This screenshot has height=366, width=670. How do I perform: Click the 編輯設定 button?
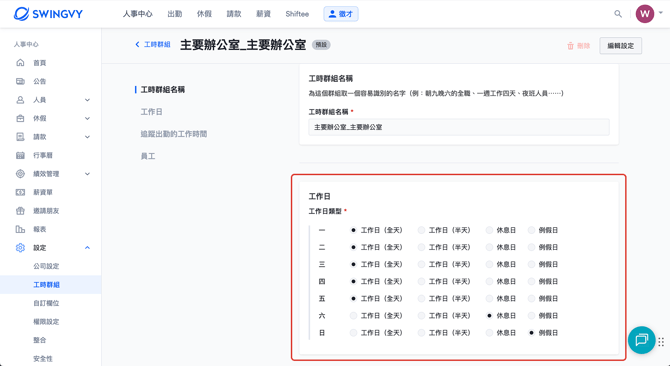(620, 46)
